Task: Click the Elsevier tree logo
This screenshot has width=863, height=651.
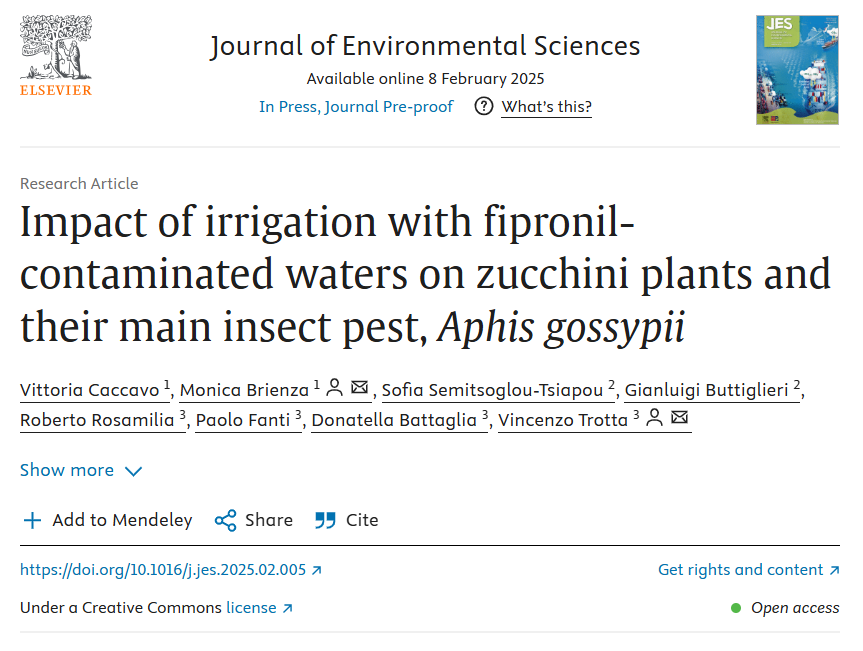Action: pos(56,56)
